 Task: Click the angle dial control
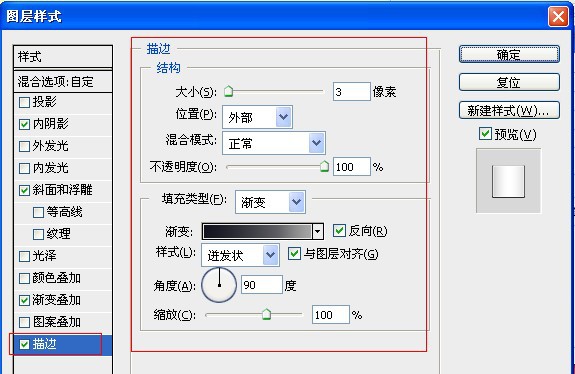(219, 285)
